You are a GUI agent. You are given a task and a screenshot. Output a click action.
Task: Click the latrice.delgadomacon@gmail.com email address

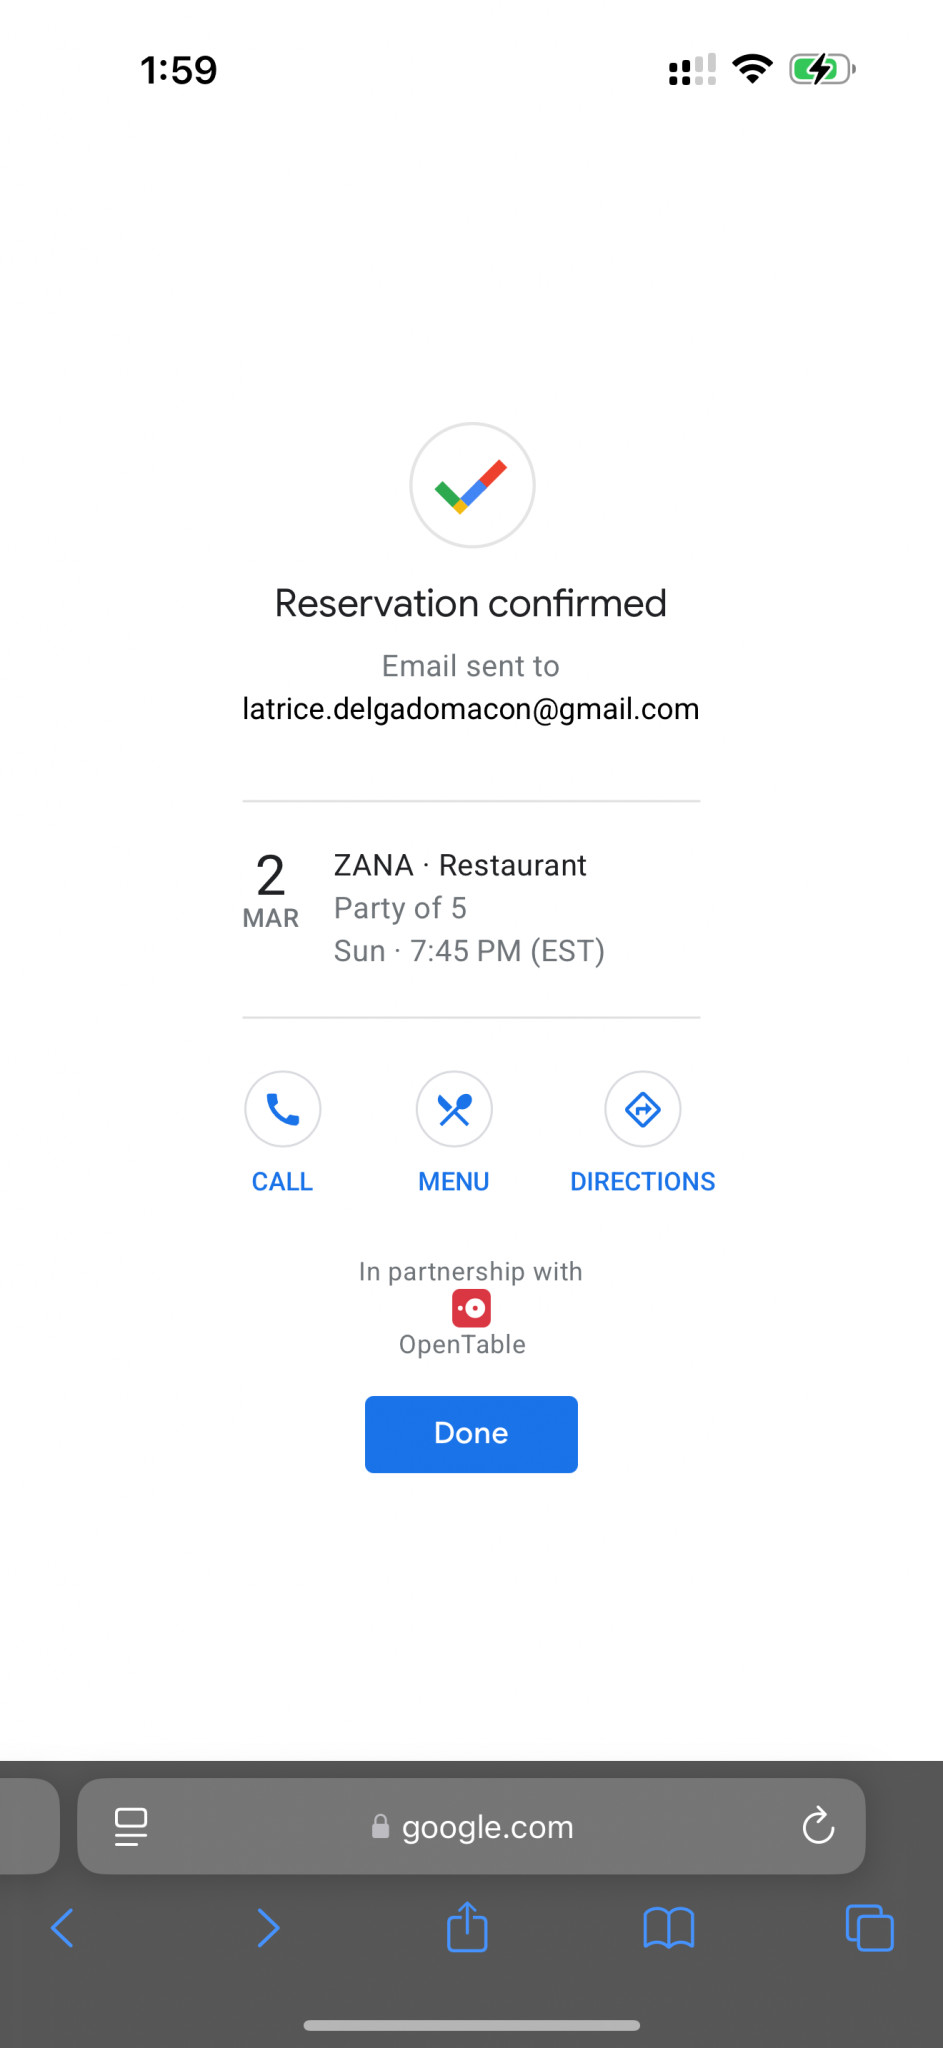pyautogui.click(x=471, y=709)
